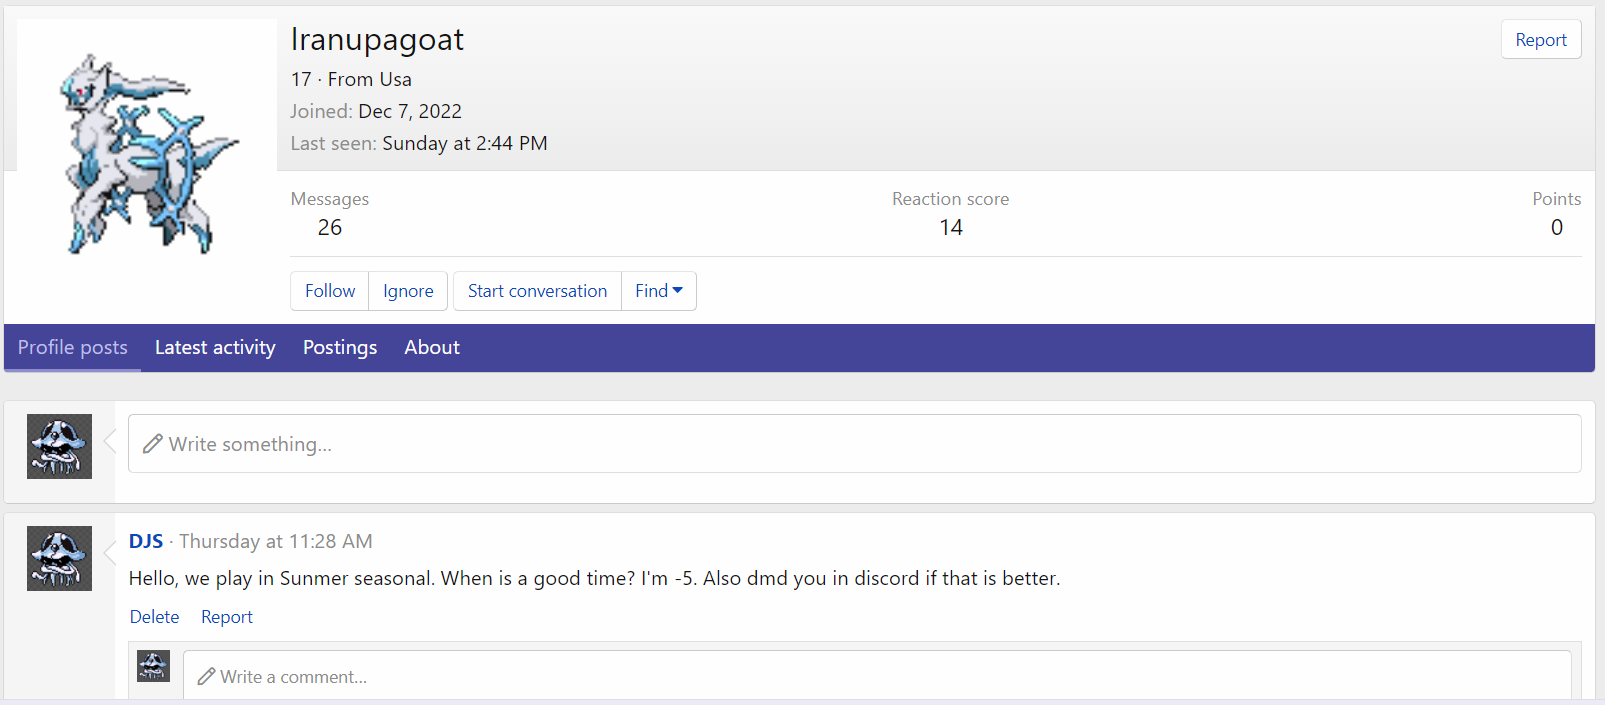Open the Postings tab

340,347
